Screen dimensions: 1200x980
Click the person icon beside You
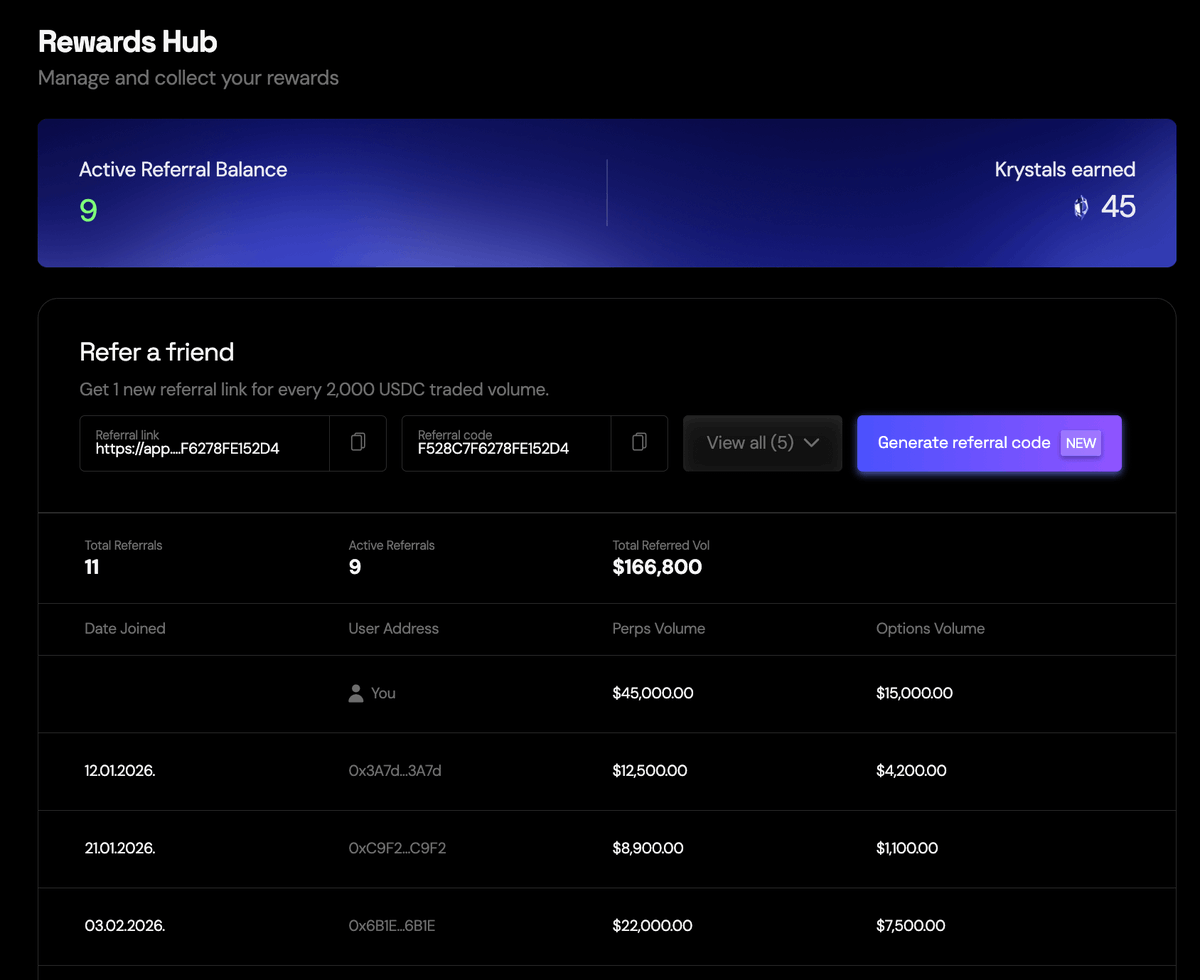356,693
